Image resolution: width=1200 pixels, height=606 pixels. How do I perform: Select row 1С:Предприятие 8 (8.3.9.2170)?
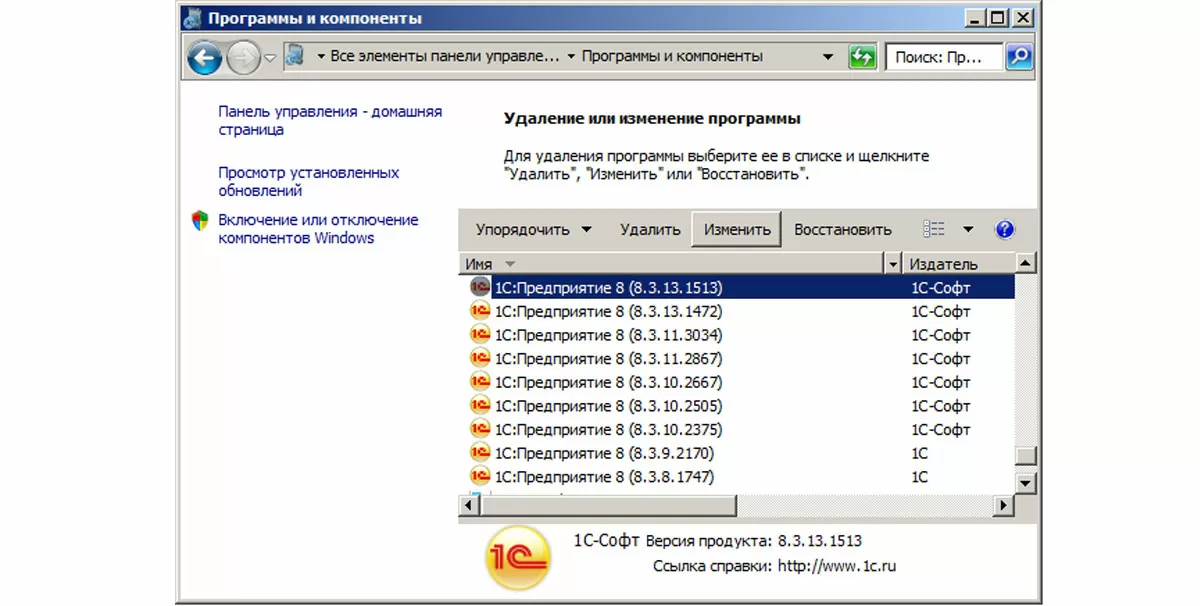[738, 453]
